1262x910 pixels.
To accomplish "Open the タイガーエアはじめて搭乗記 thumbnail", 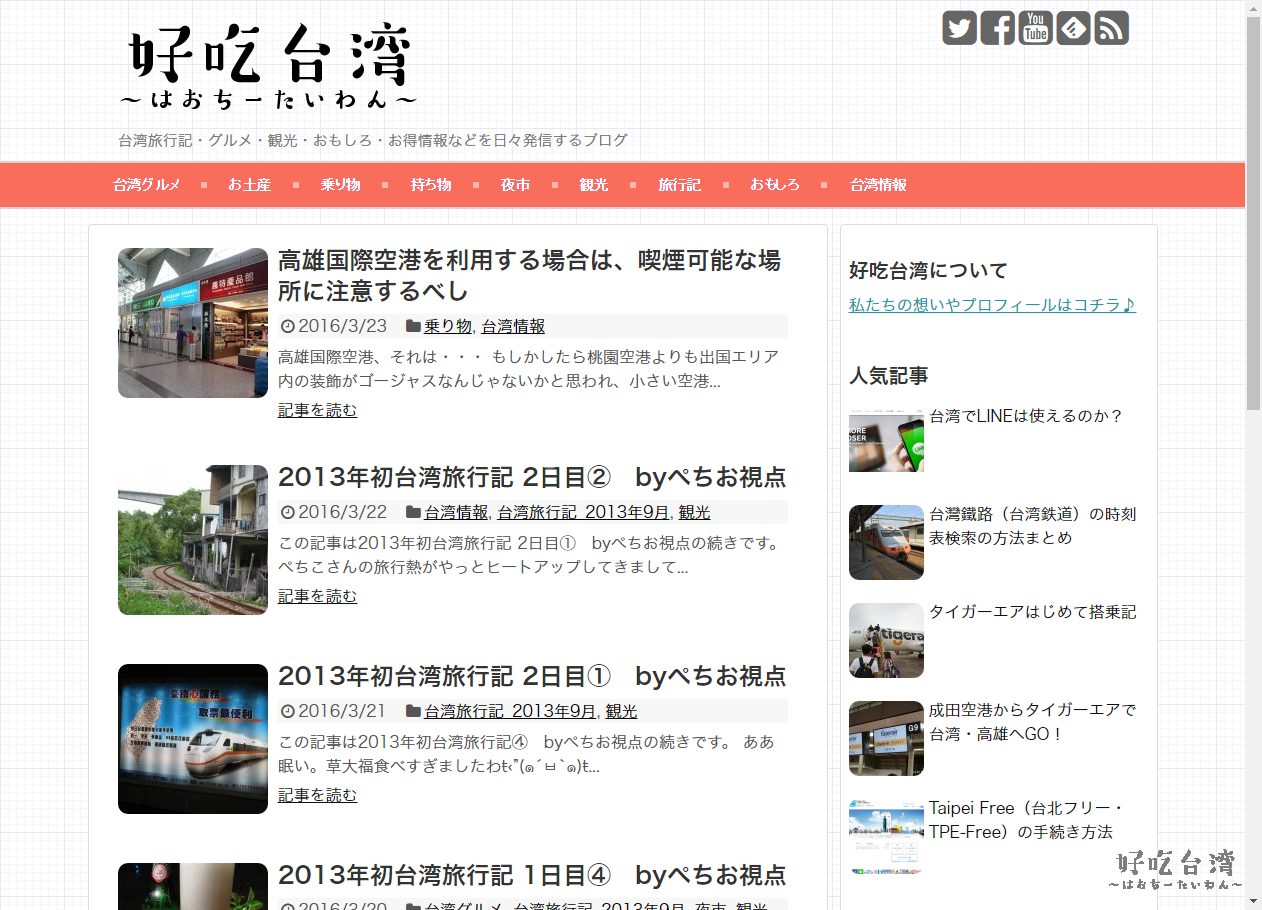I will coord(886,640).
